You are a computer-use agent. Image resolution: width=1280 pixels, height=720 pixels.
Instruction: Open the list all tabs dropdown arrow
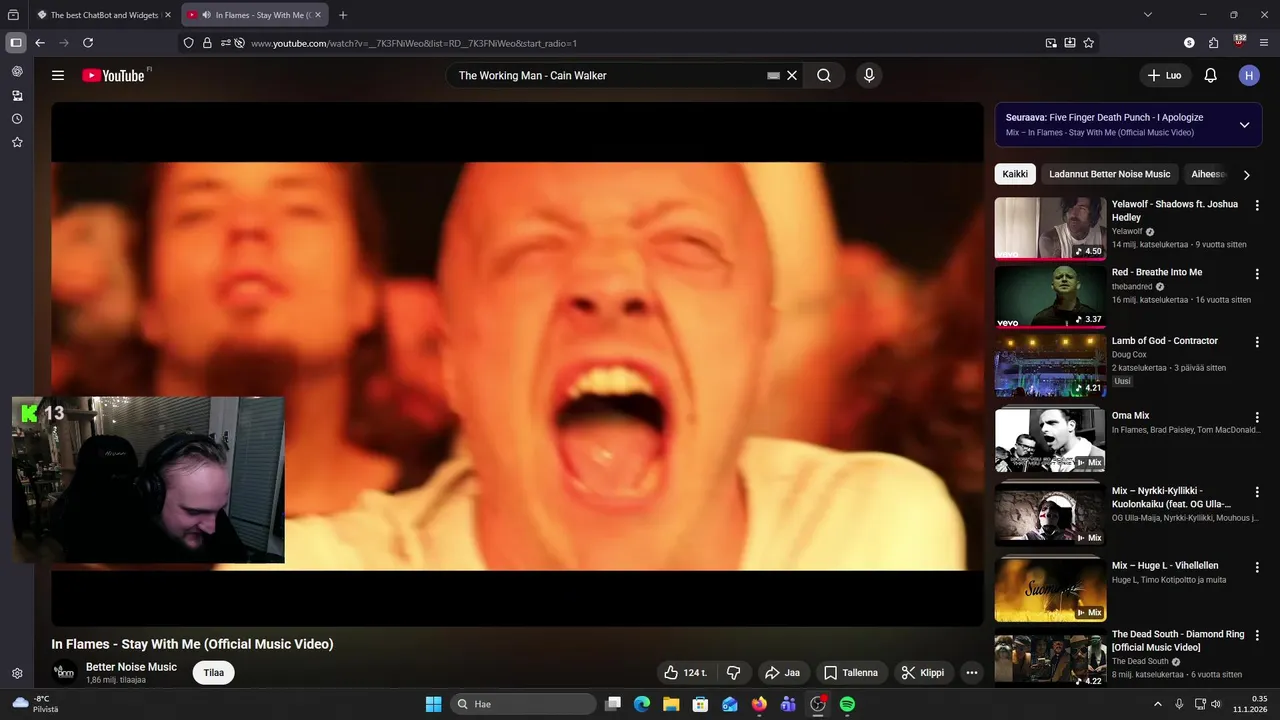(1148, 15)
